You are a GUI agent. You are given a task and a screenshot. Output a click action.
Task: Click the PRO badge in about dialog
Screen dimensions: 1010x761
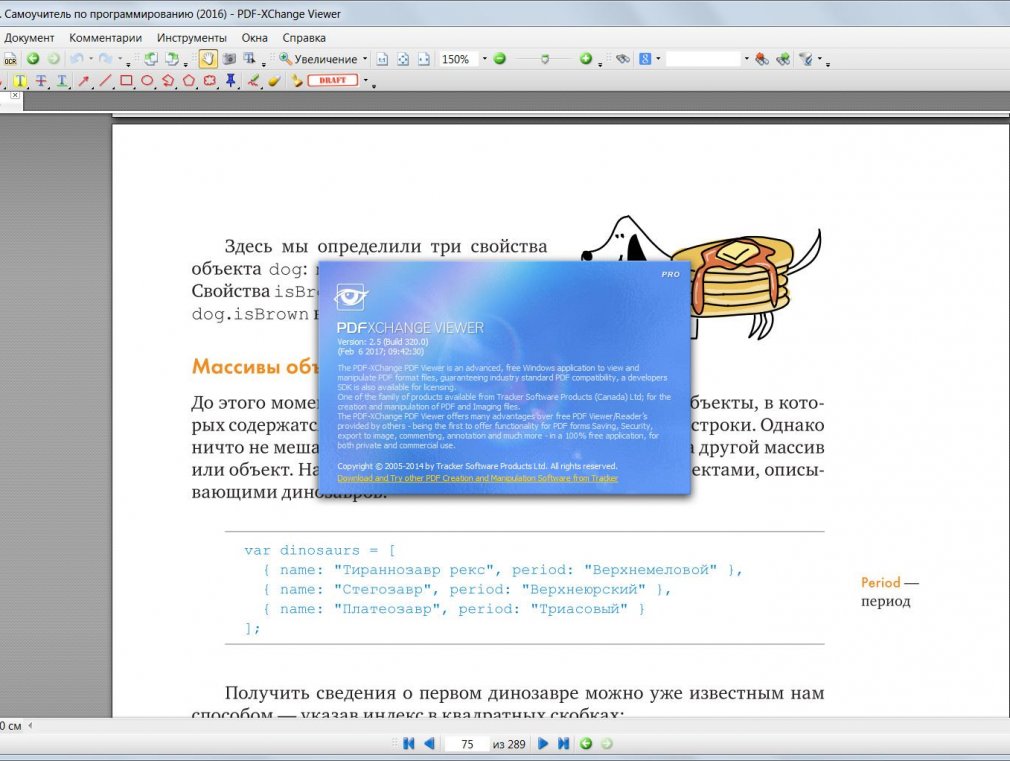tap(671, 275)
